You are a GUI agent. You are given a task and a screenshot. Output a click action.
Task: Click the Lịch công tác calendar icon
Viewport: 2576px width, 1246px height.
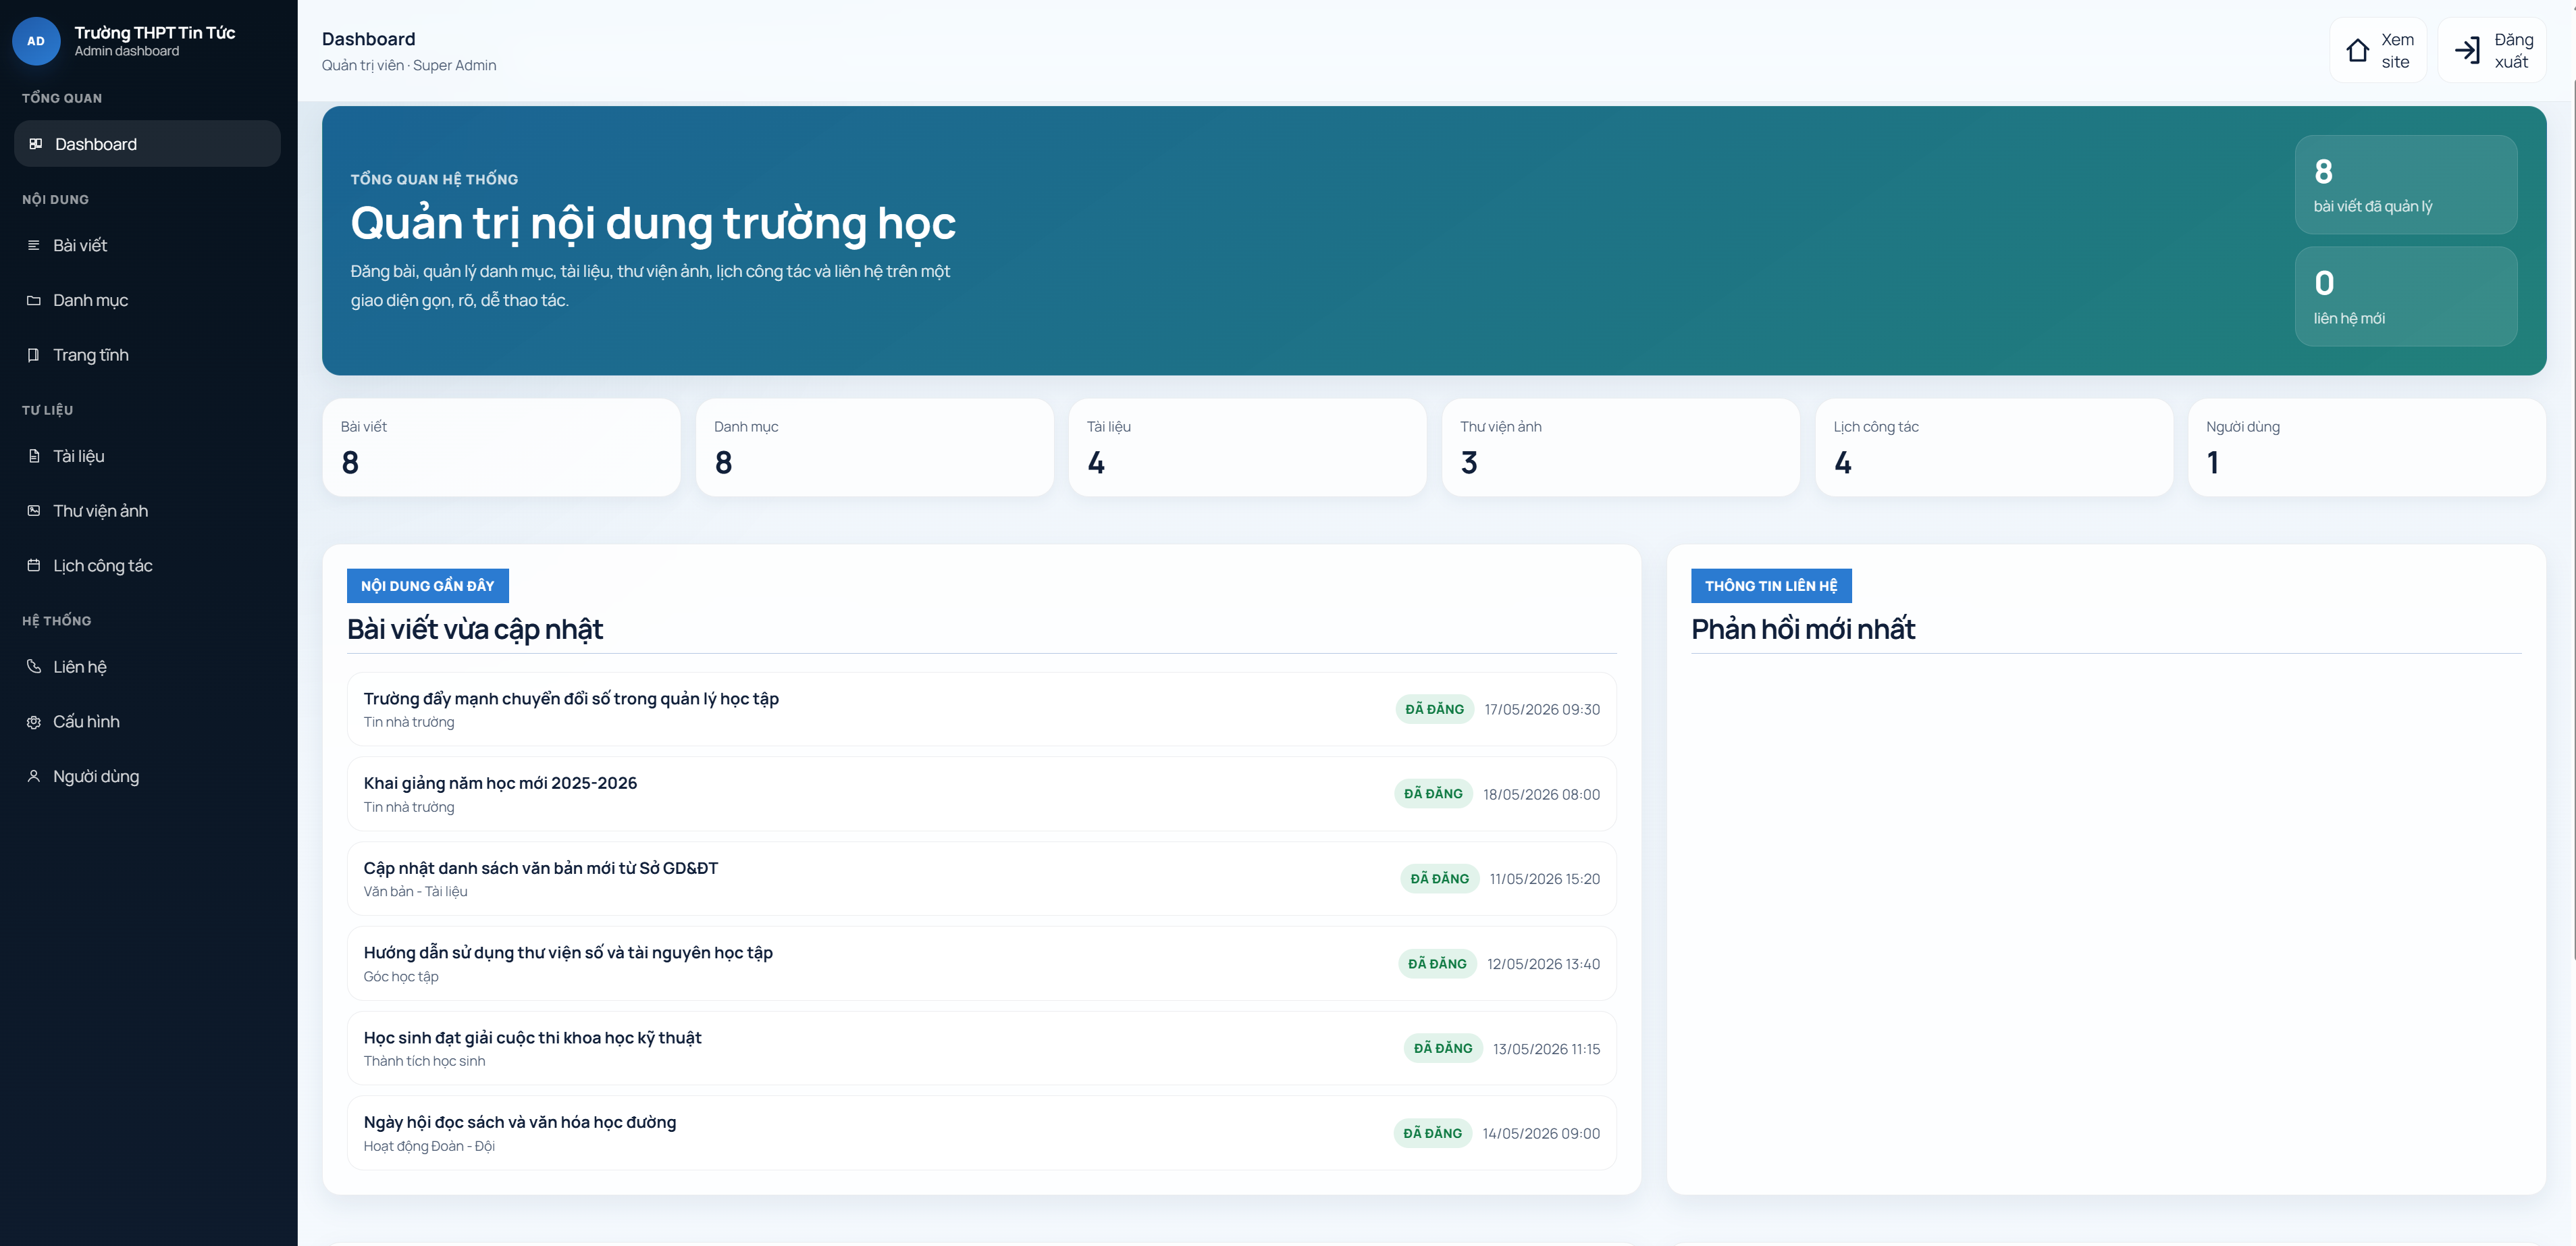pyautogui.click(x=34, y=566)
